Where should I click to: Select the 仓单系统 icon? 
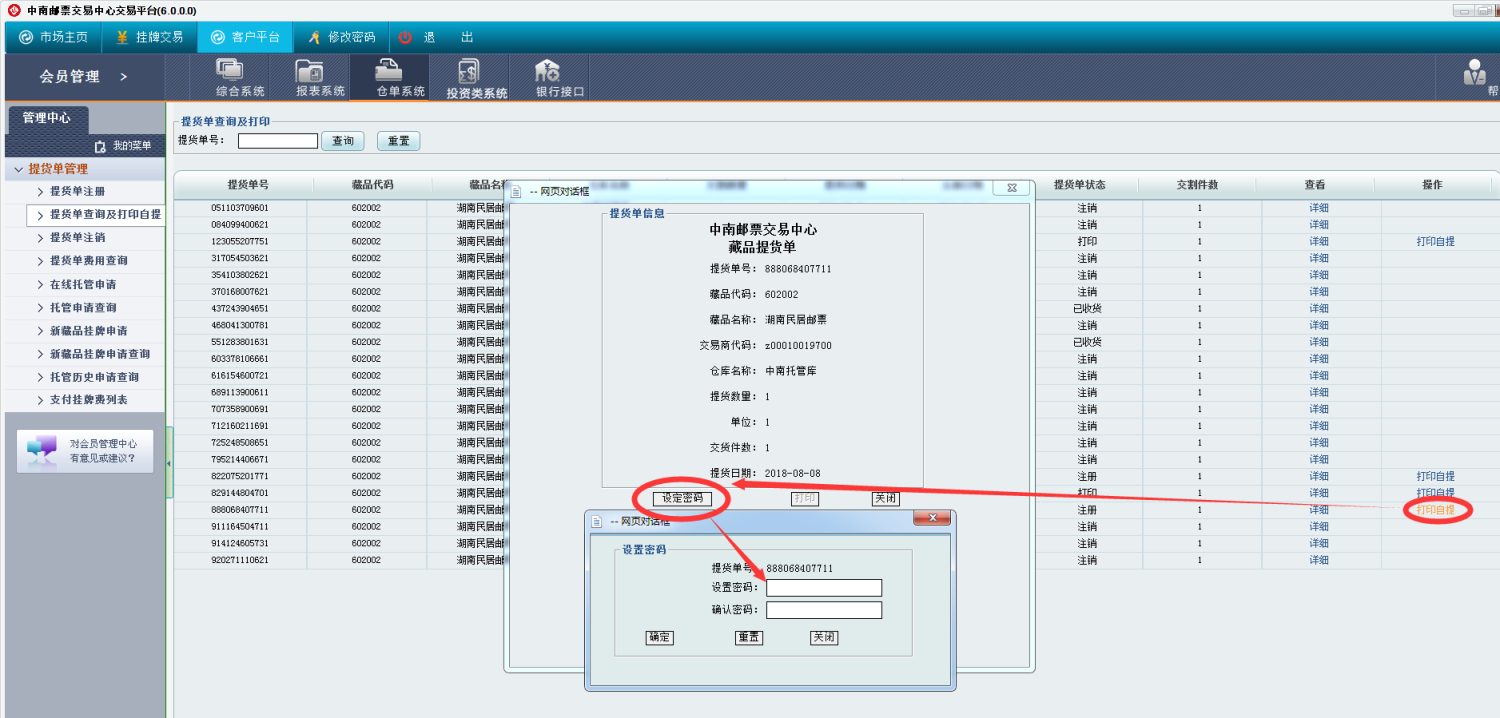(x=389, y=71)
